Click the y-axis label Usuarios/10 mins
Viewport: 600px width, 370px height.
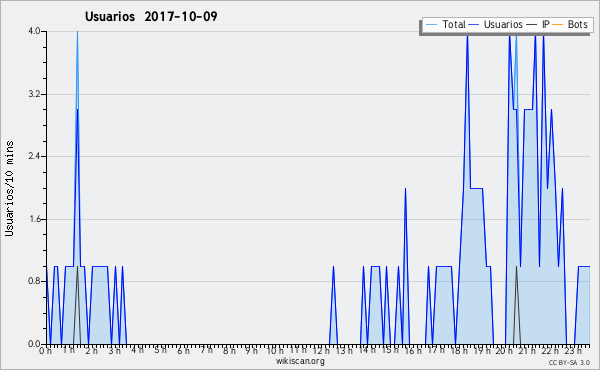[9, 188]
